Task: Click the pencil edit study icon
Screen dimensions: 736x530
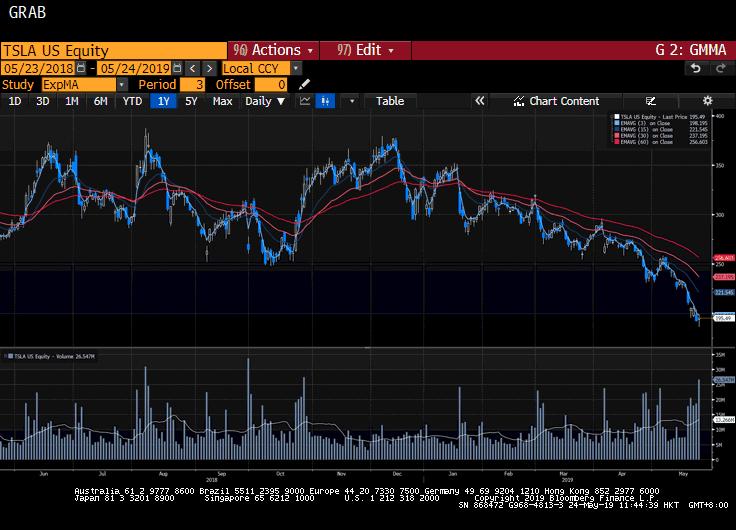Action: [304, 84]
